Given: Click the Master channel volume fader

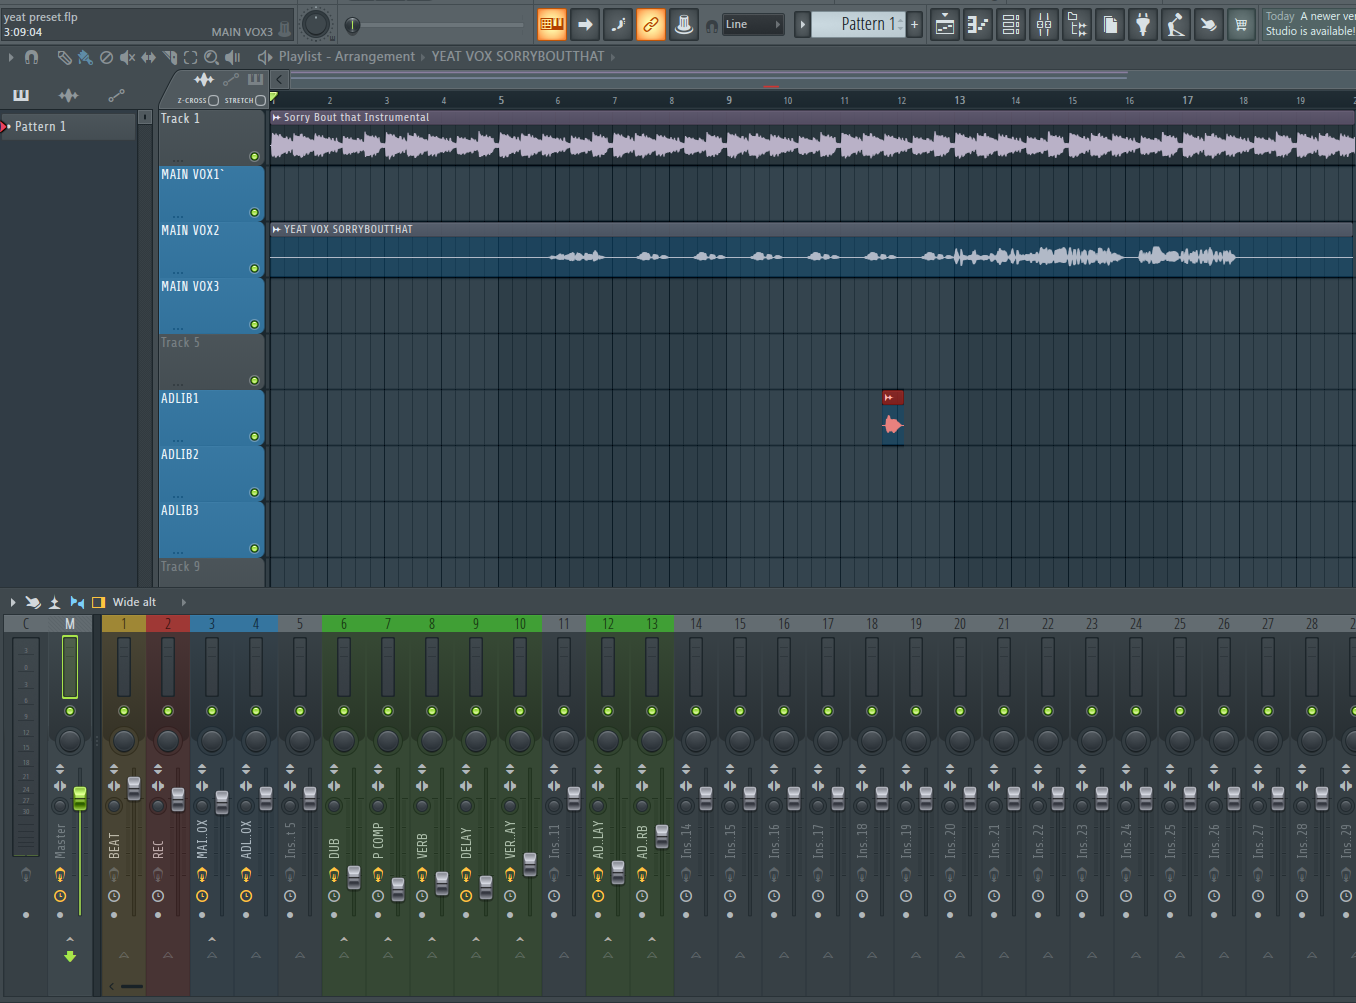Looking at the screenshot, I should click(80, 798).
